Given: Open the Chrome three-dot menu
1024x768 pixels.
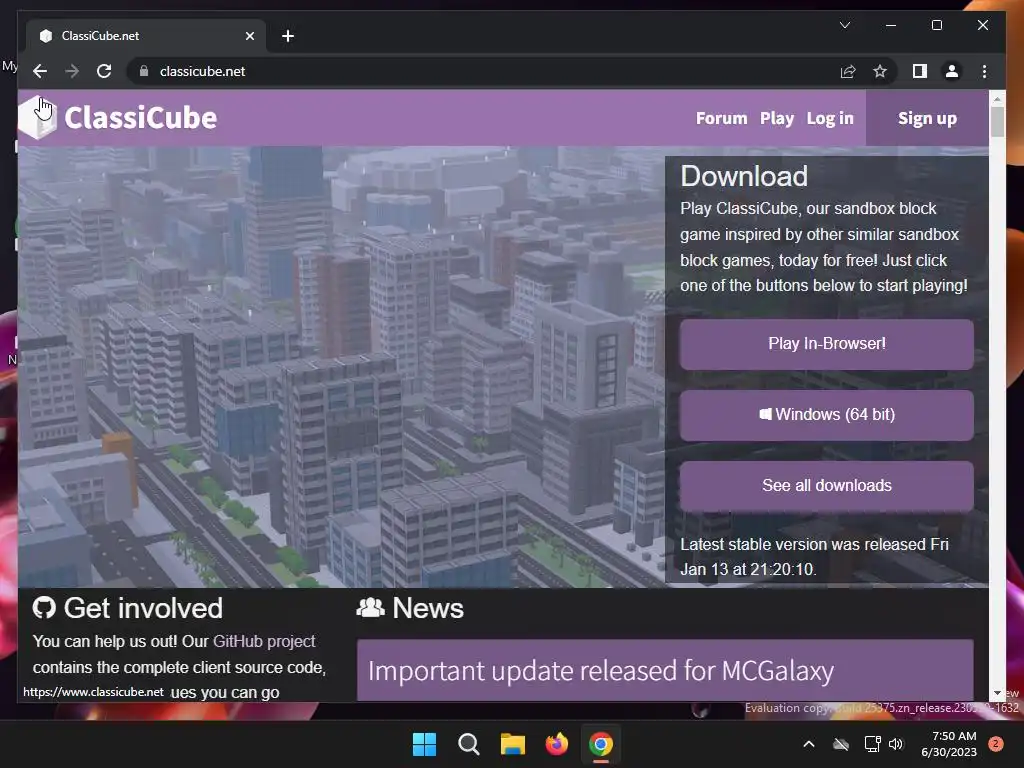Looking at the screenshot, I should [x=984, y=71].
